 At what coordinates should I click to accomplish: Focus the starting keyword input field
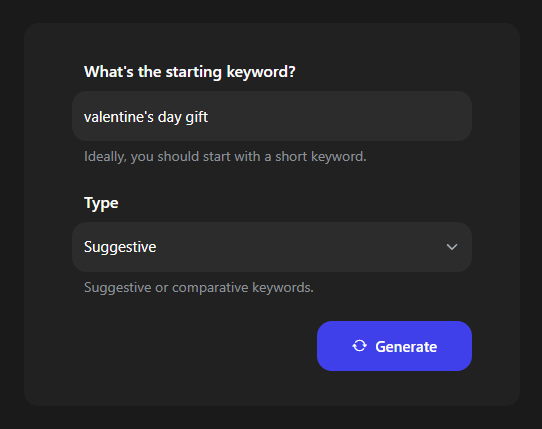(272, 116)
